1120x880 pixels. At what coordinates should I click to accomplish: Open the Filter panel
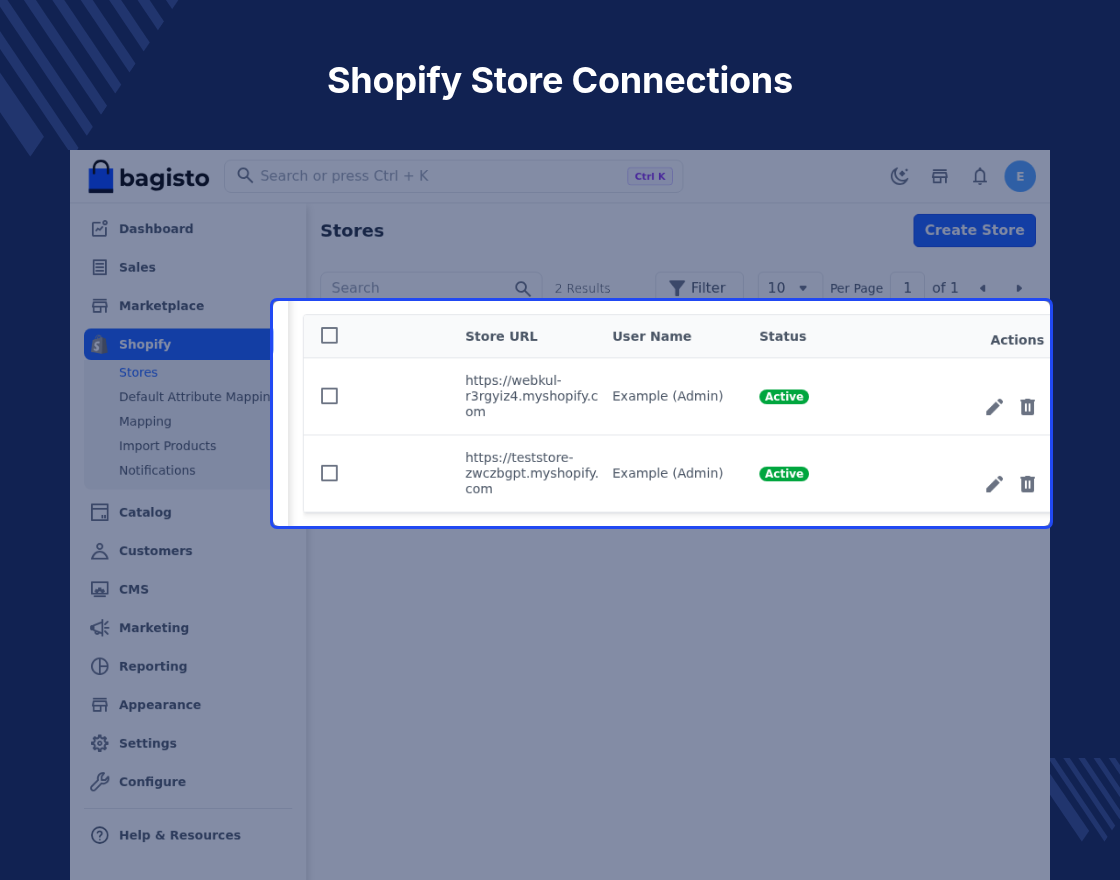pyautogui.click(x=699, y=288)
